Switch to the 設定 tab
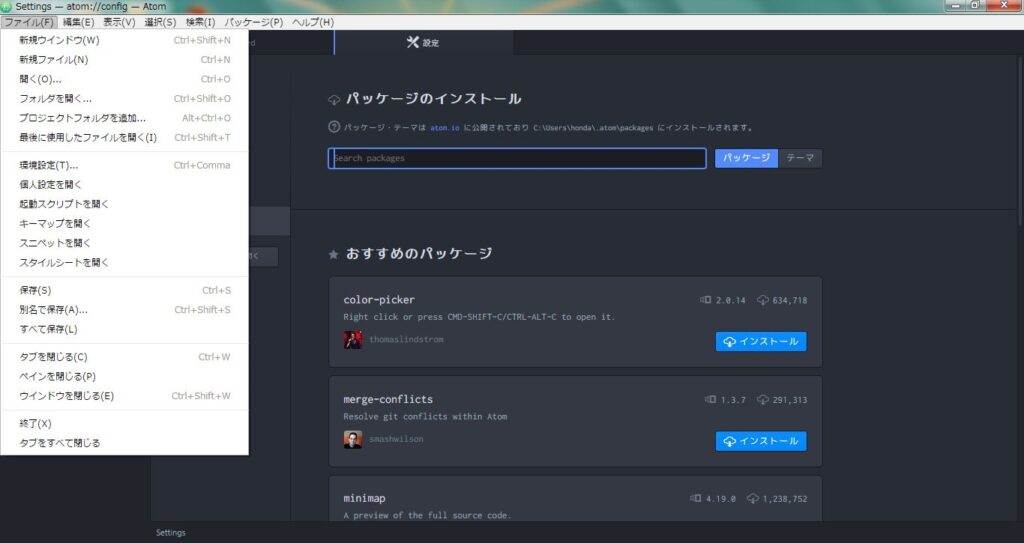 (423, 42)
